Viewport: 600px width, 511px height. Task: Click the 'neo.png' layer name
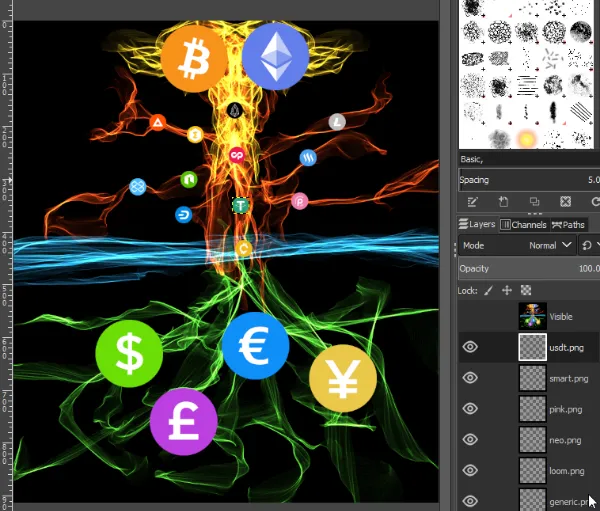coord(565,440)
